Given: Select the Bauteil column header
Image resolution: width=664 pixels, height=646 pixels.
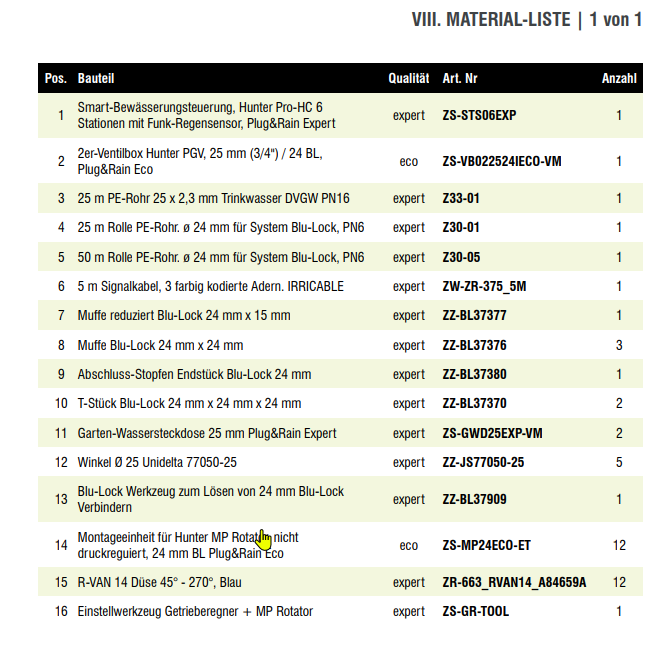Looking at the screenshot, I should pyautogui.click(x=96, y=78).
